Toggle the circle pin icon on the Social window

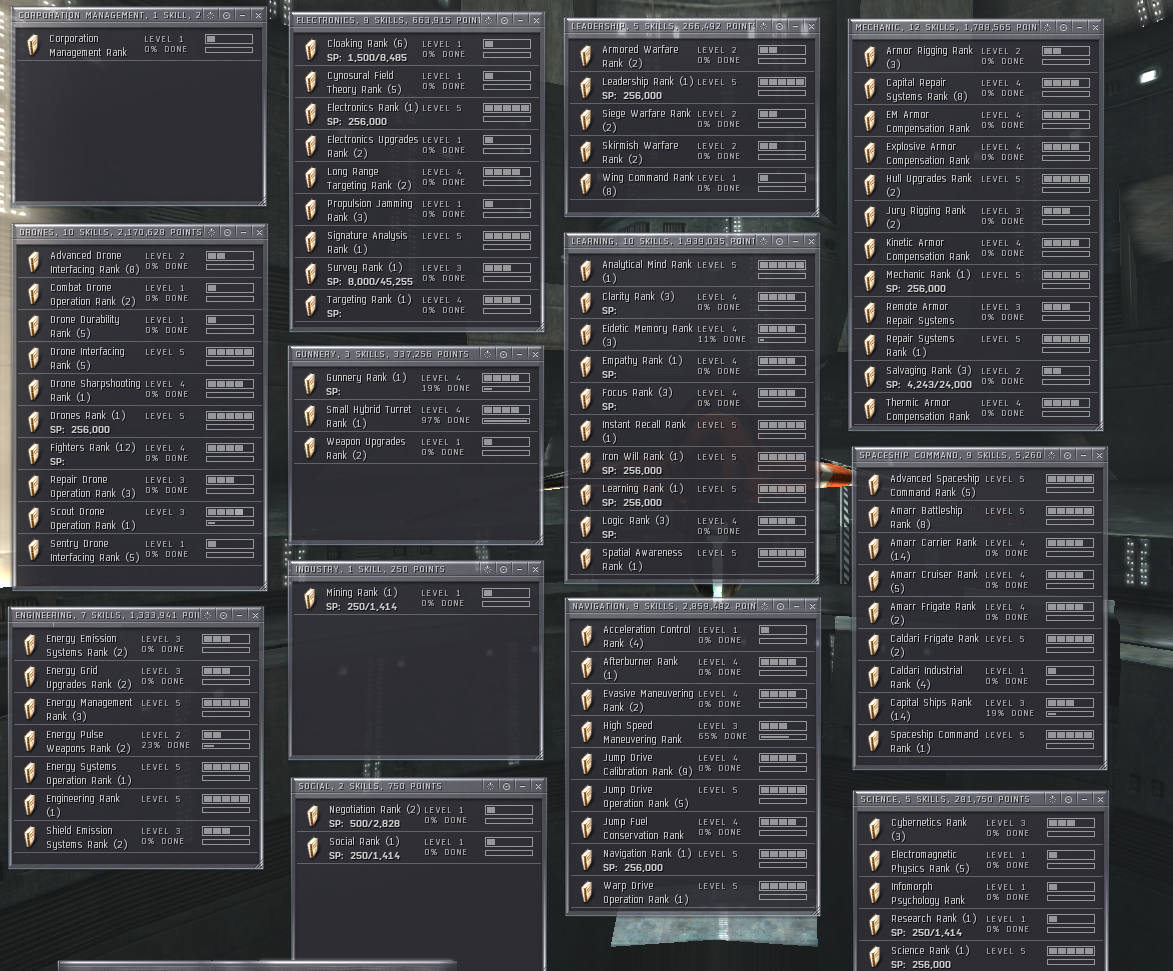pyautogui.click(x=506, y=786)
